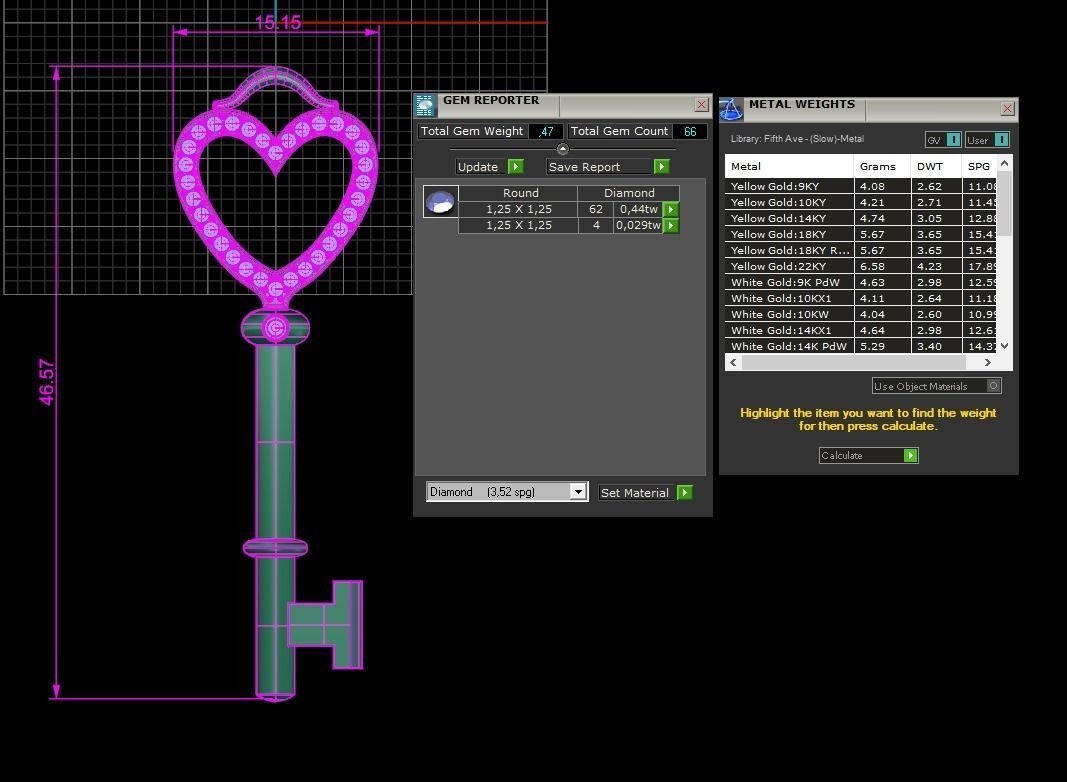Select the White Gold:10KX1 row
The height and width of the screenshot is (782, 1067).
click(x=861, y=298)
